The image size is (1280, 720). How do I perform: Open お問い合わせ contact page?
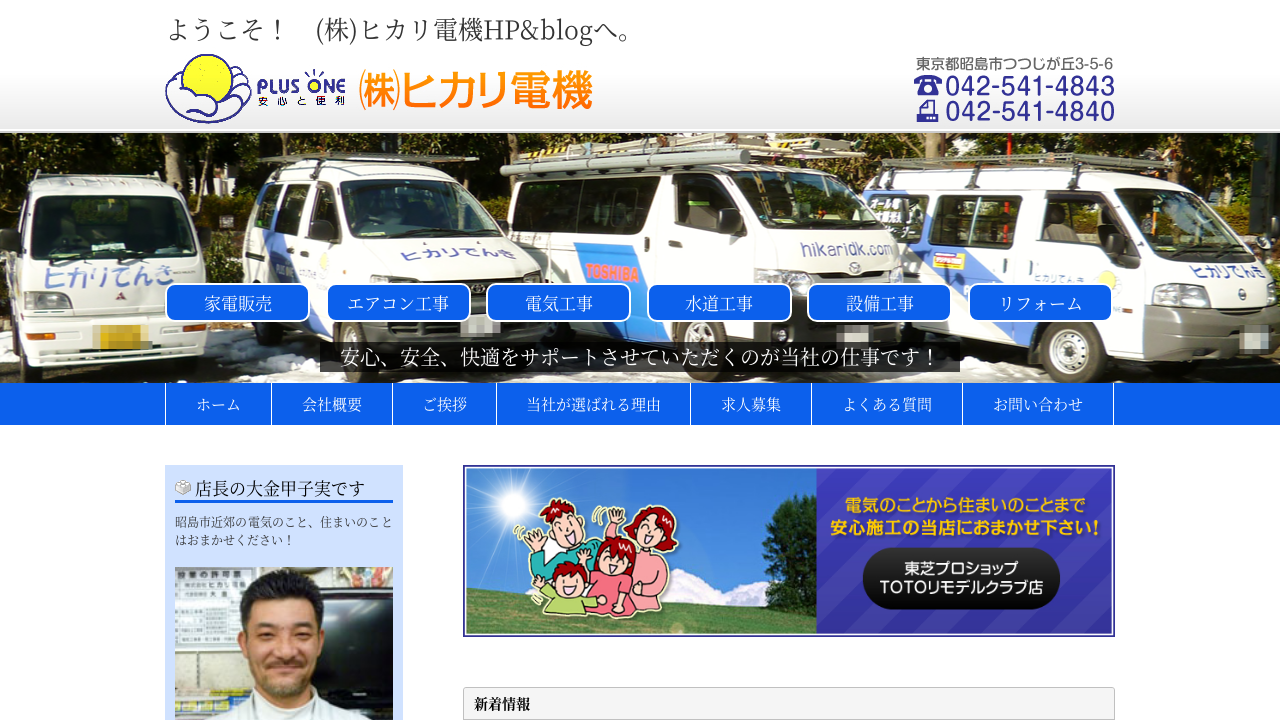pyautogui.click(x=1038, y=404)
